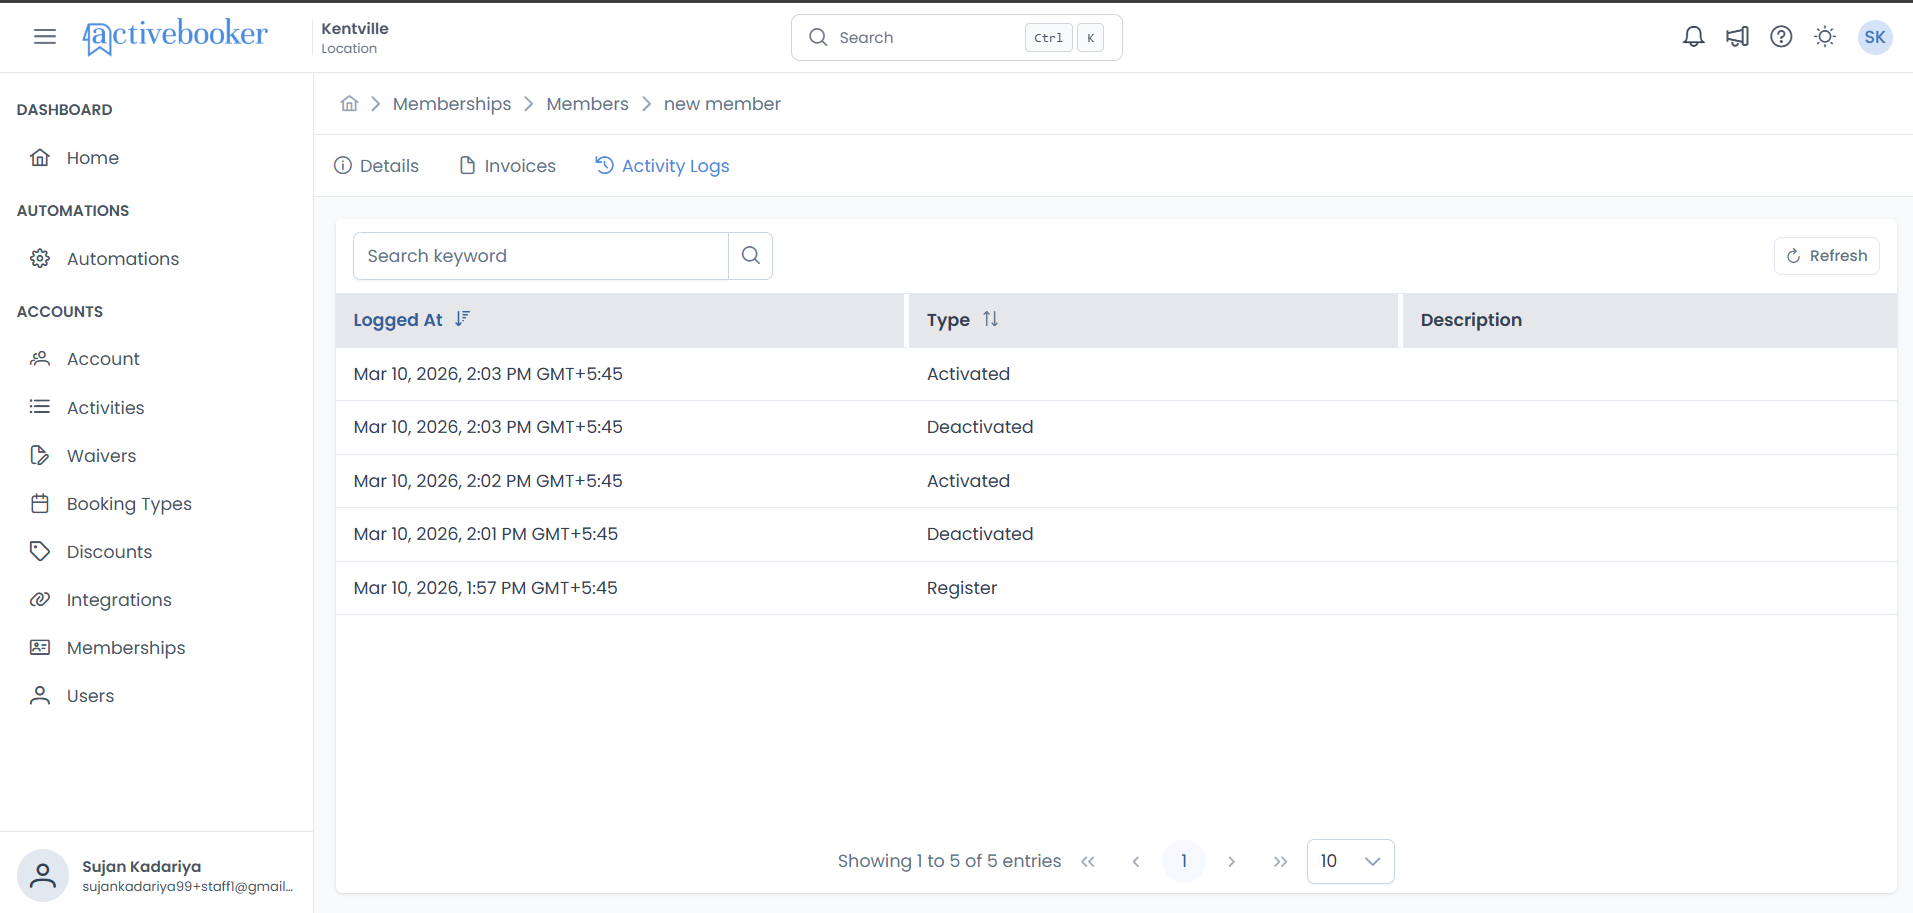Open Sujan Kadariya profile at sidebar bottom
The height and width of the screenshot is (913, 1913).
157,875
